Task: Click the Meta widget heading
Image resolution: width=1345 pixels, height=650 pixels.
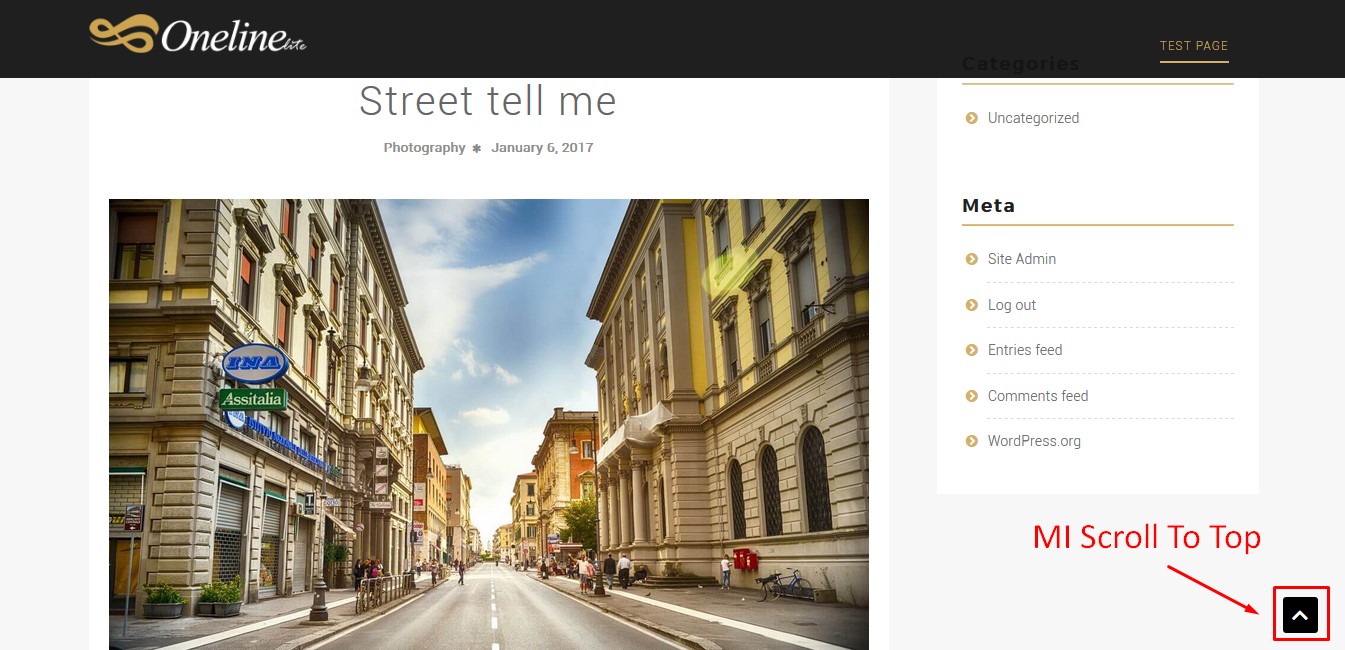Action: (x=988, y=205)
